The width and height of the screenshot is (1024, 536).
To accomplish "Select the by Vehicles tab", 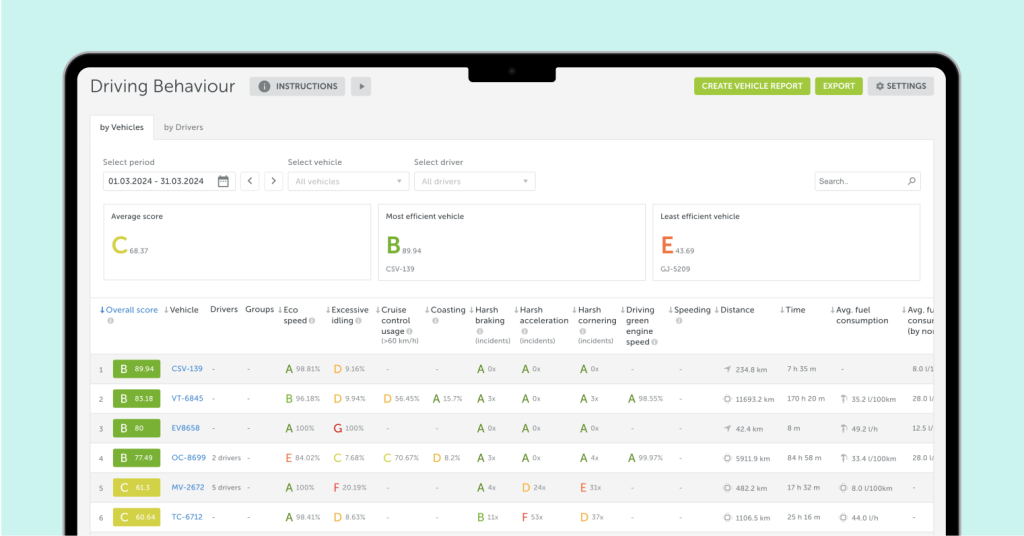I will 121,127.
